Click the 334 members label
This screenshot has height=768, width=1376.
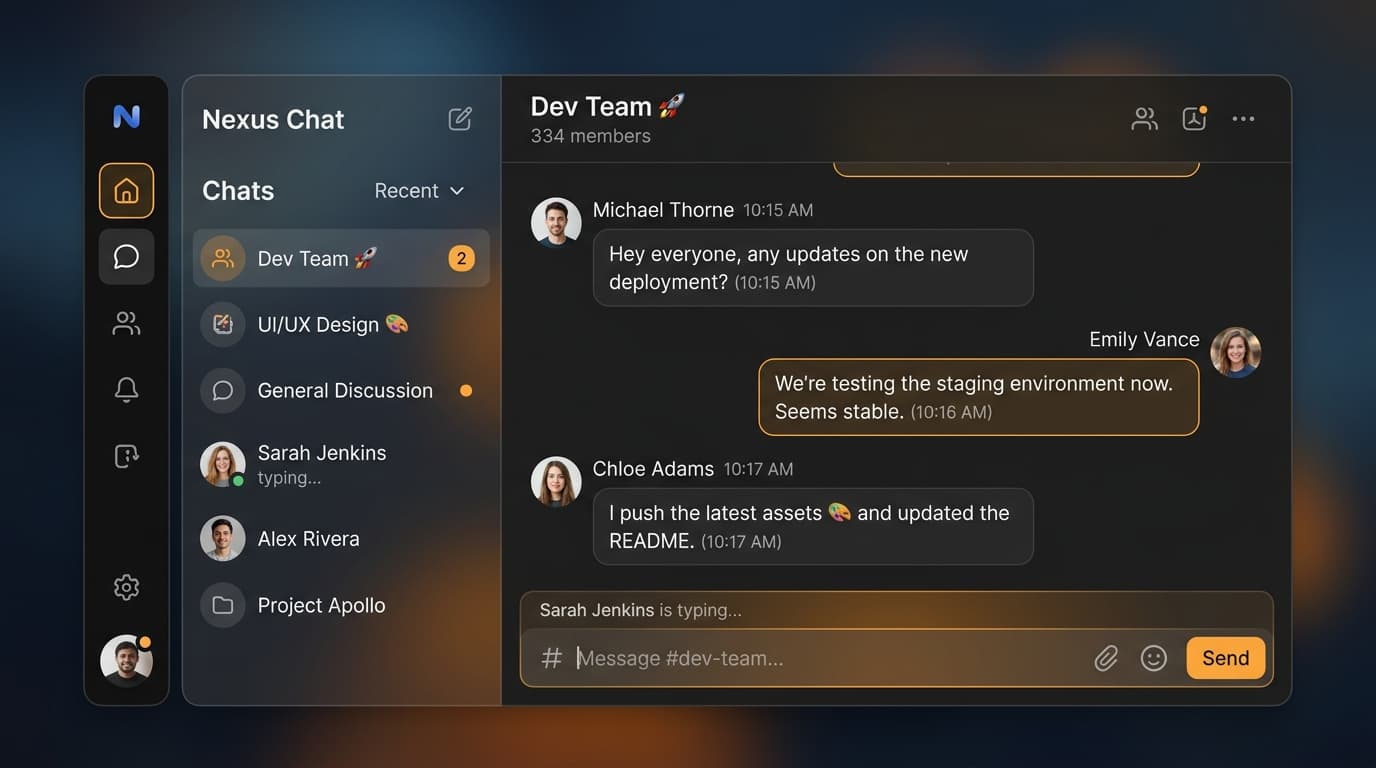[590, 136]
